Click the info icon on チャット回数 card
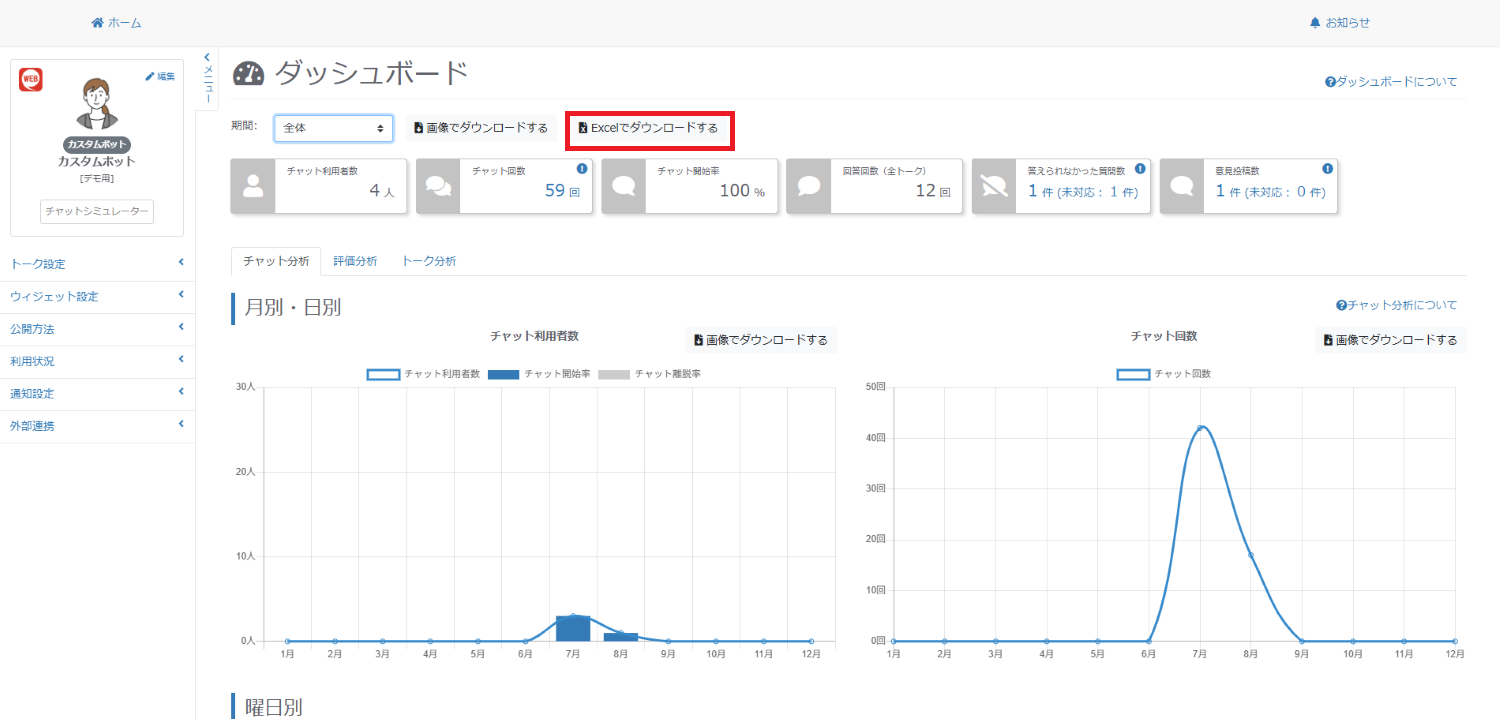This screenshot has height=719, width=1500. (581, 169)
